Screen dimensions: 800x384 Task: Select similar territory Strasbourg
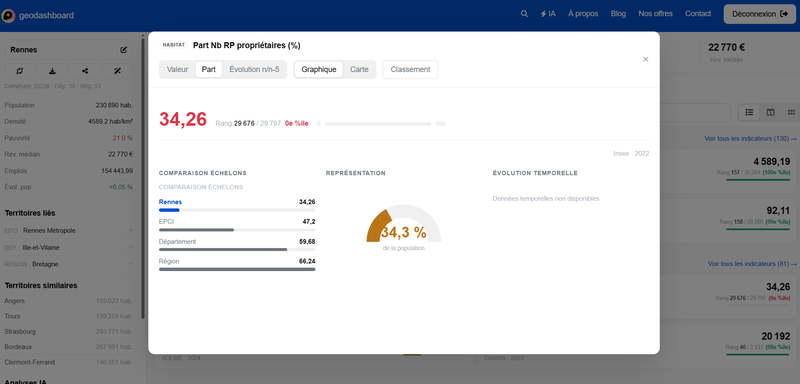68,331
